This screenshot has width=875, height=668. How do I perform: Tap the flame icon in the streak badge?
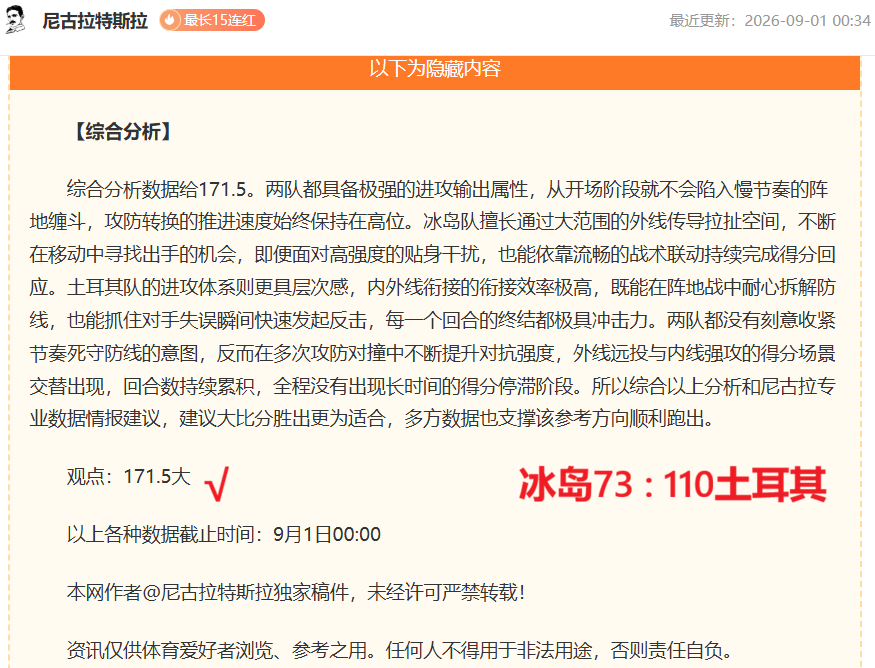[170, 21]
